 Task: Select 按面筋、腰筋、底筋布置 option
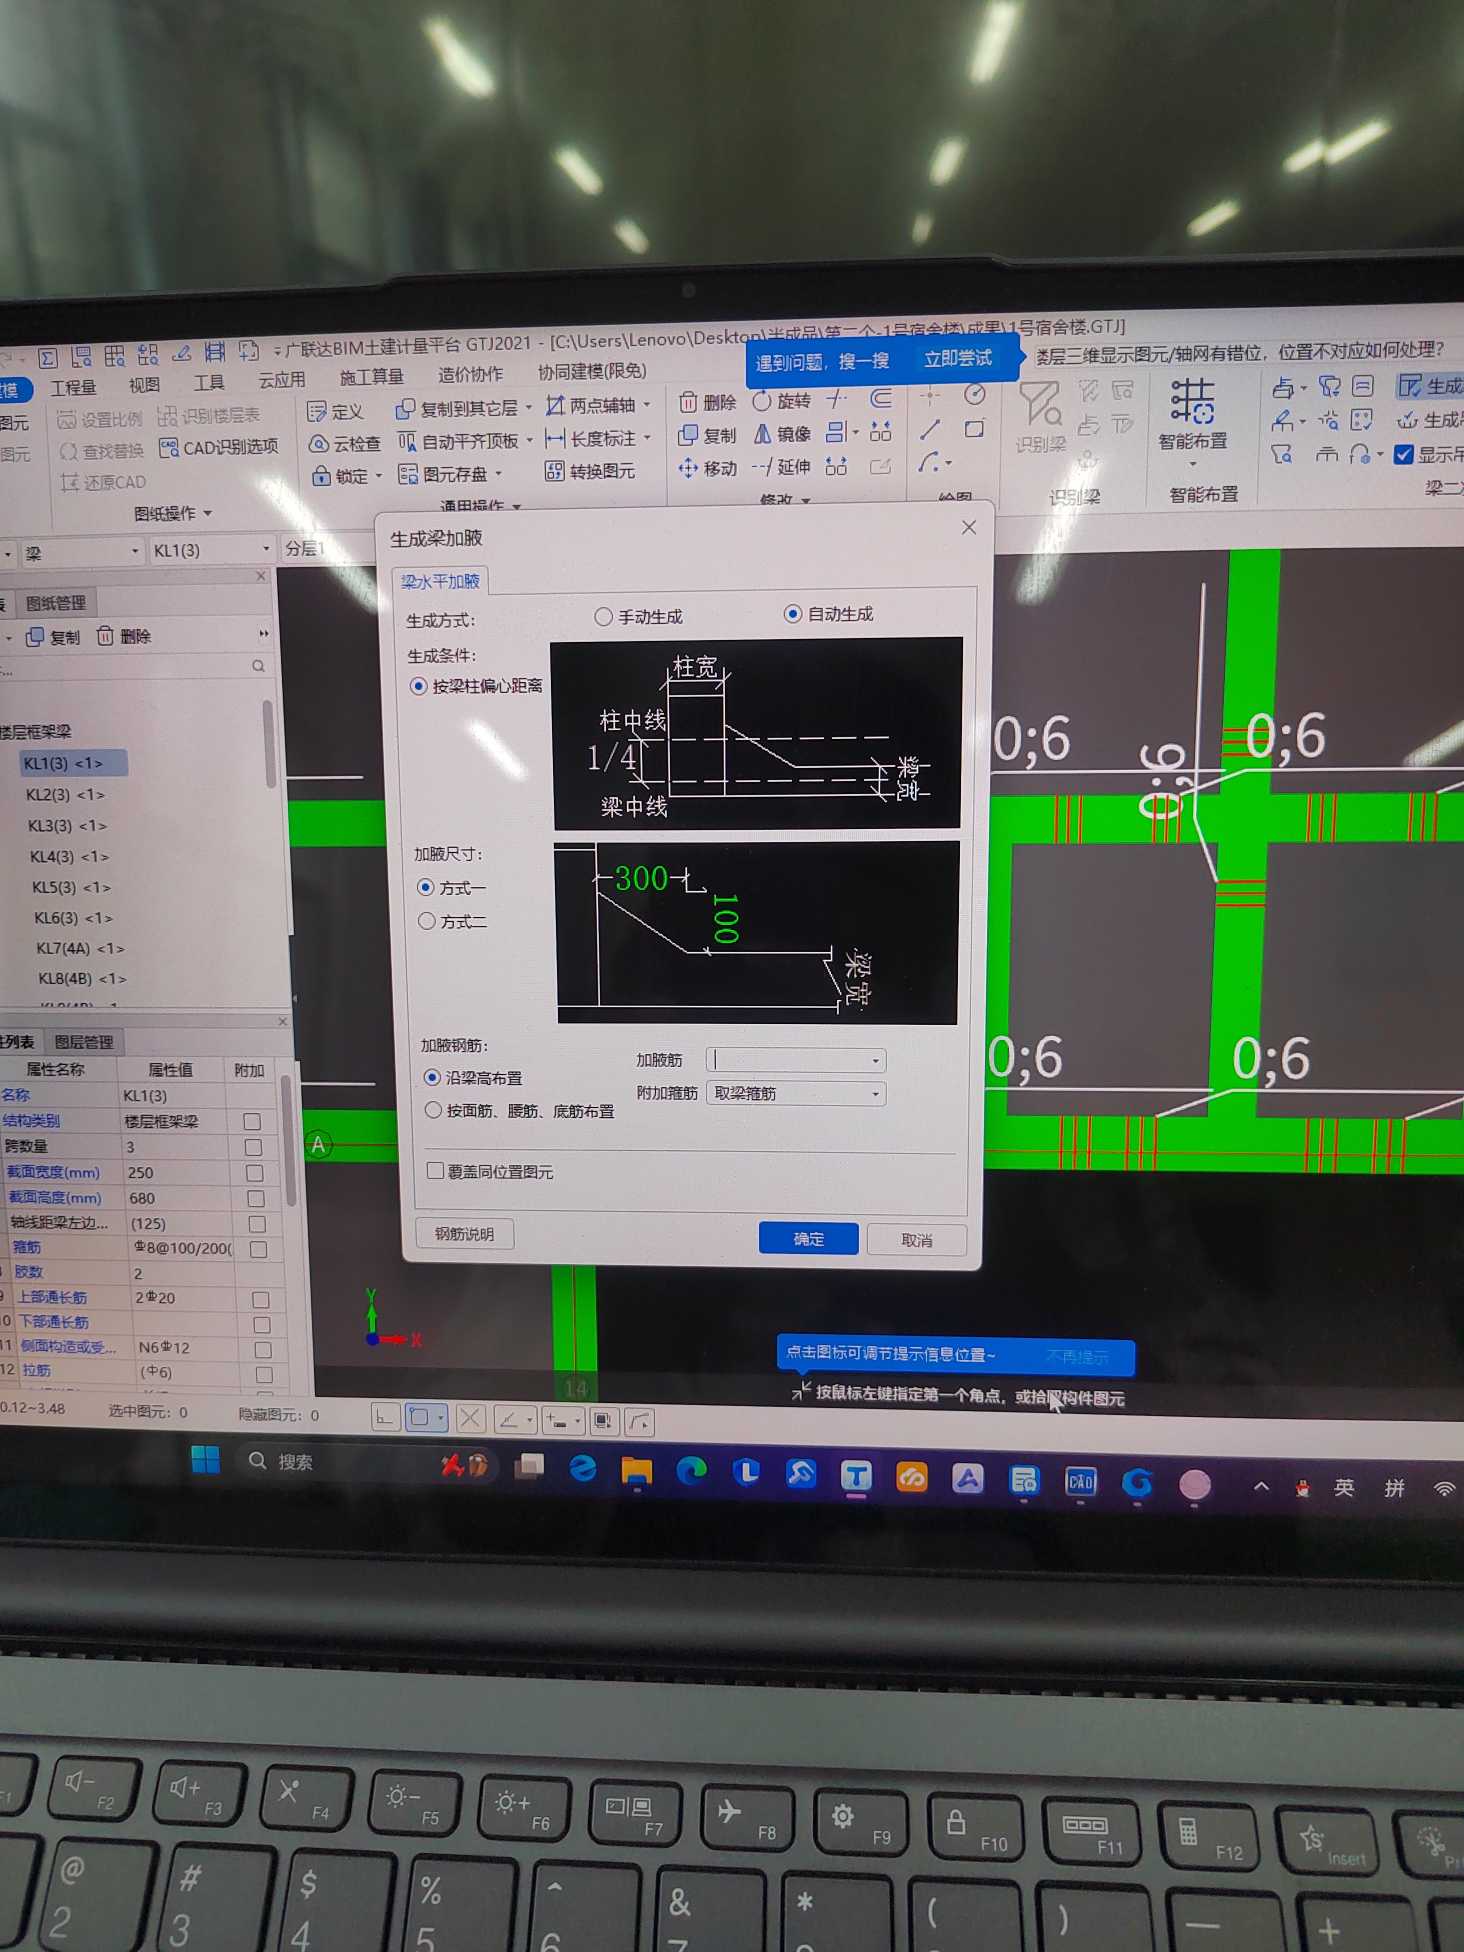[520, 1111]
